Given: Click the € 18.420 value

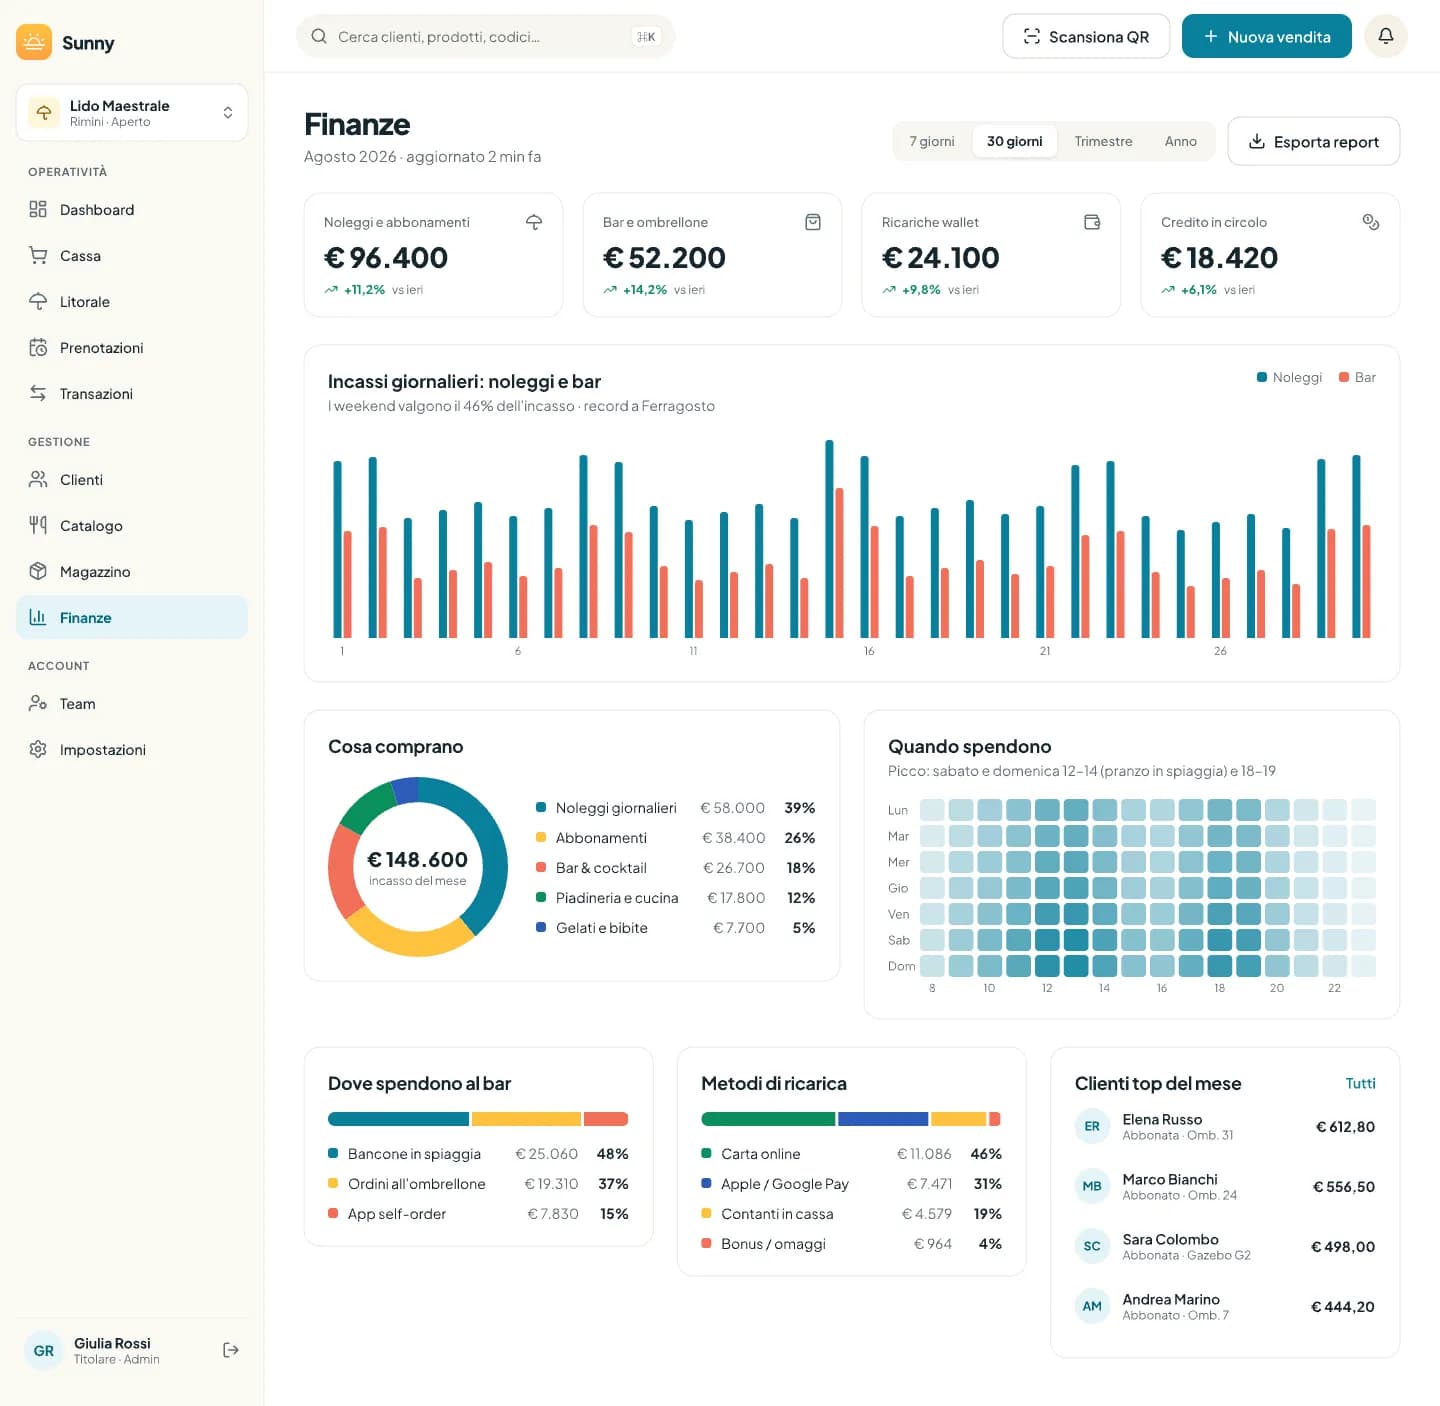Looking at the screenshot, I should click(1219, 257).
